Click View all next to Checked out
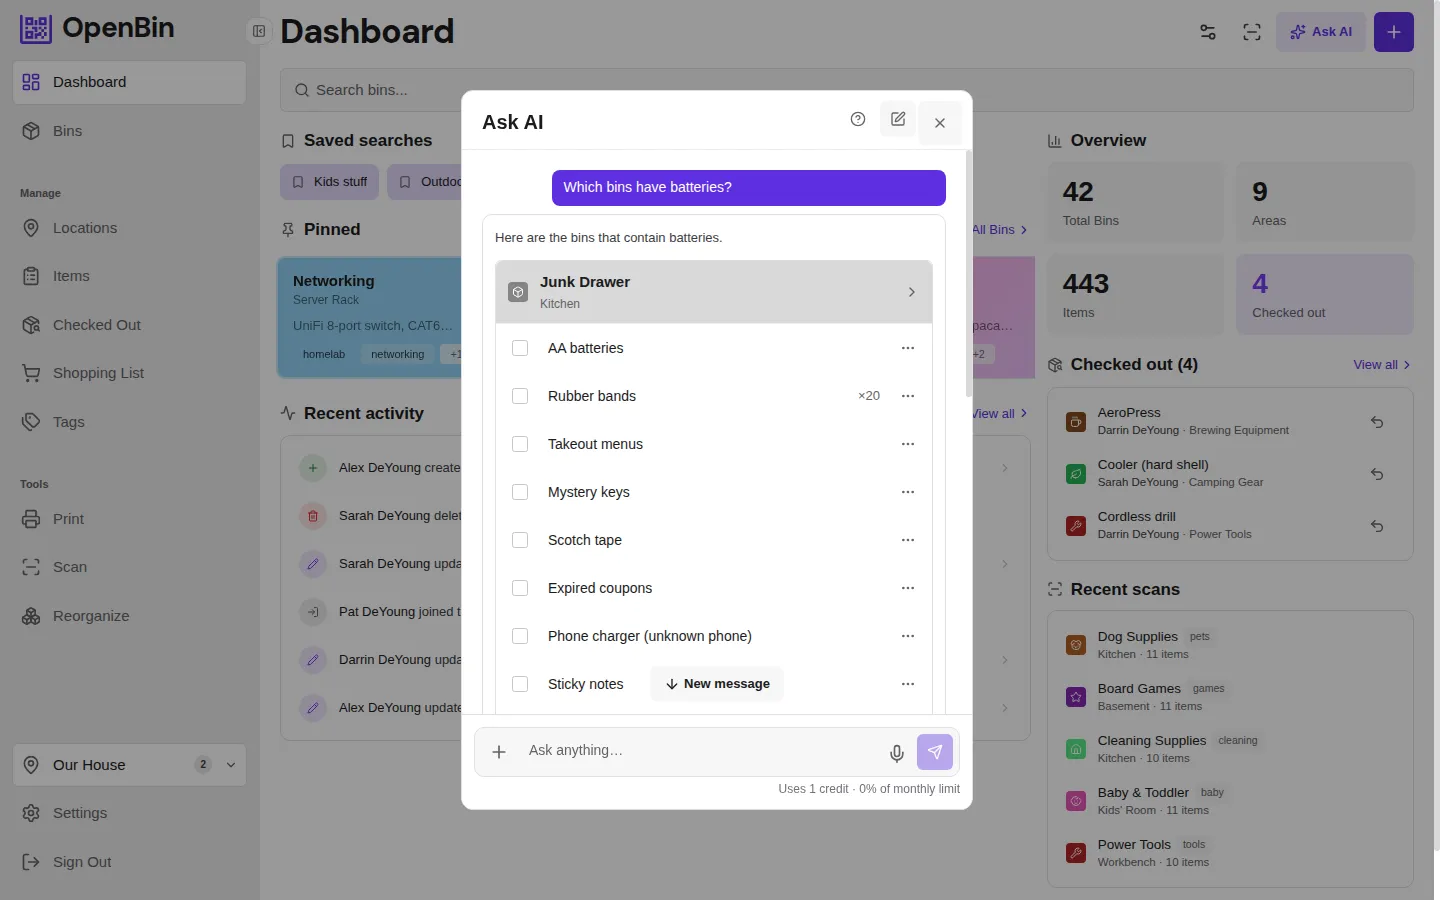Screen dimensions: 1440x900 click(x=1382, y=365)
